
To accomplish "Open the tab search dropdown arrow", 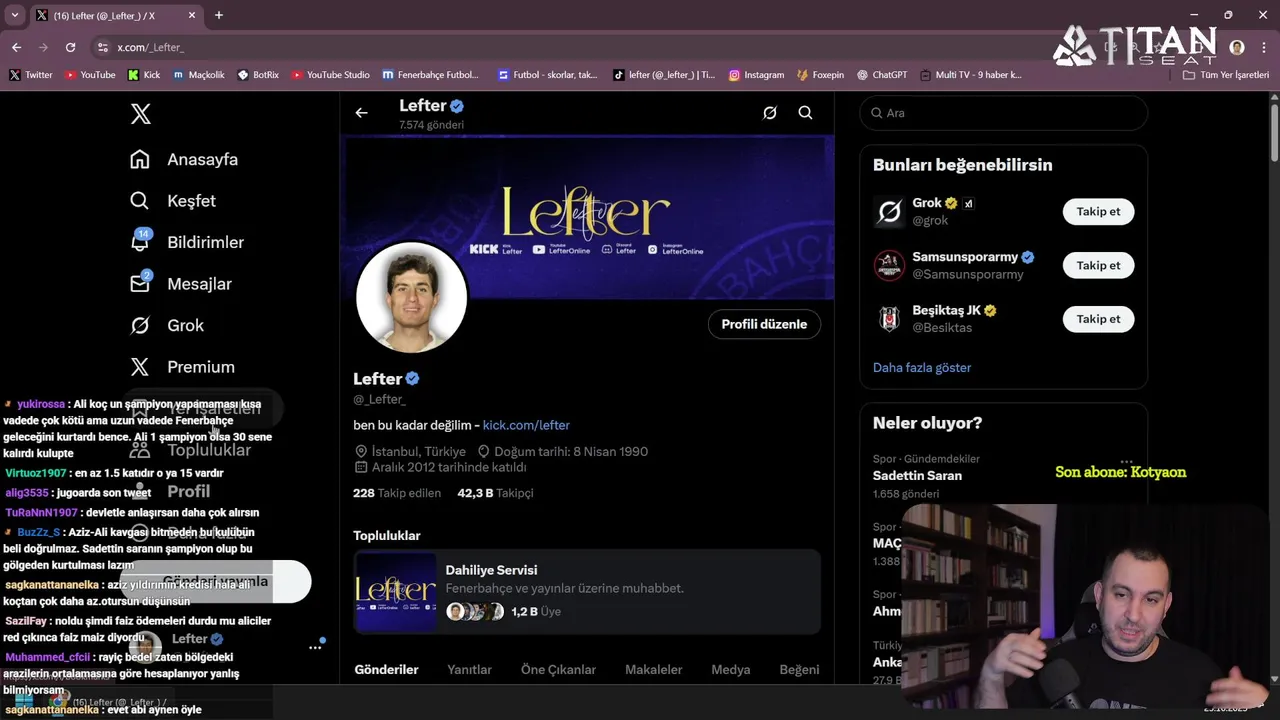I will 14,15.
